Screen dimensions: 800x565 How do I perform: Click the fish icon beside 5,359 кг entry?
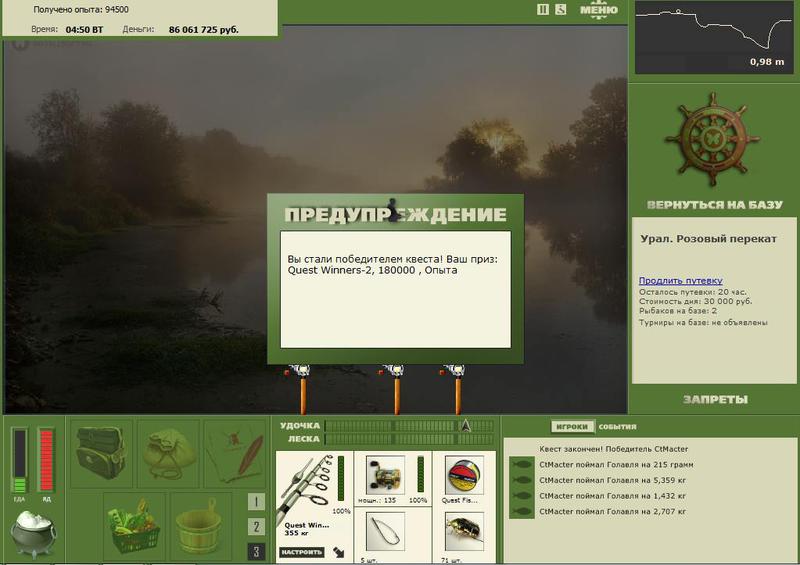coord(521,480)
